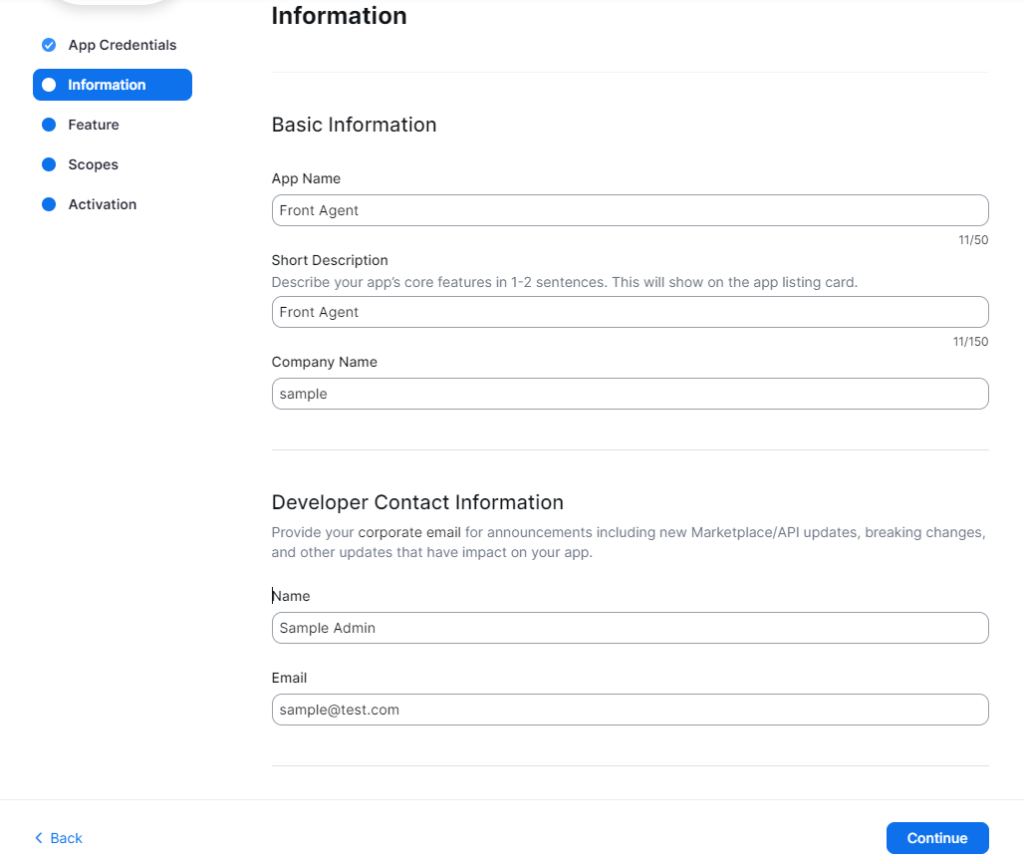
Task: Select the Email field with sample@test.com
Action: tap(630, 710)
